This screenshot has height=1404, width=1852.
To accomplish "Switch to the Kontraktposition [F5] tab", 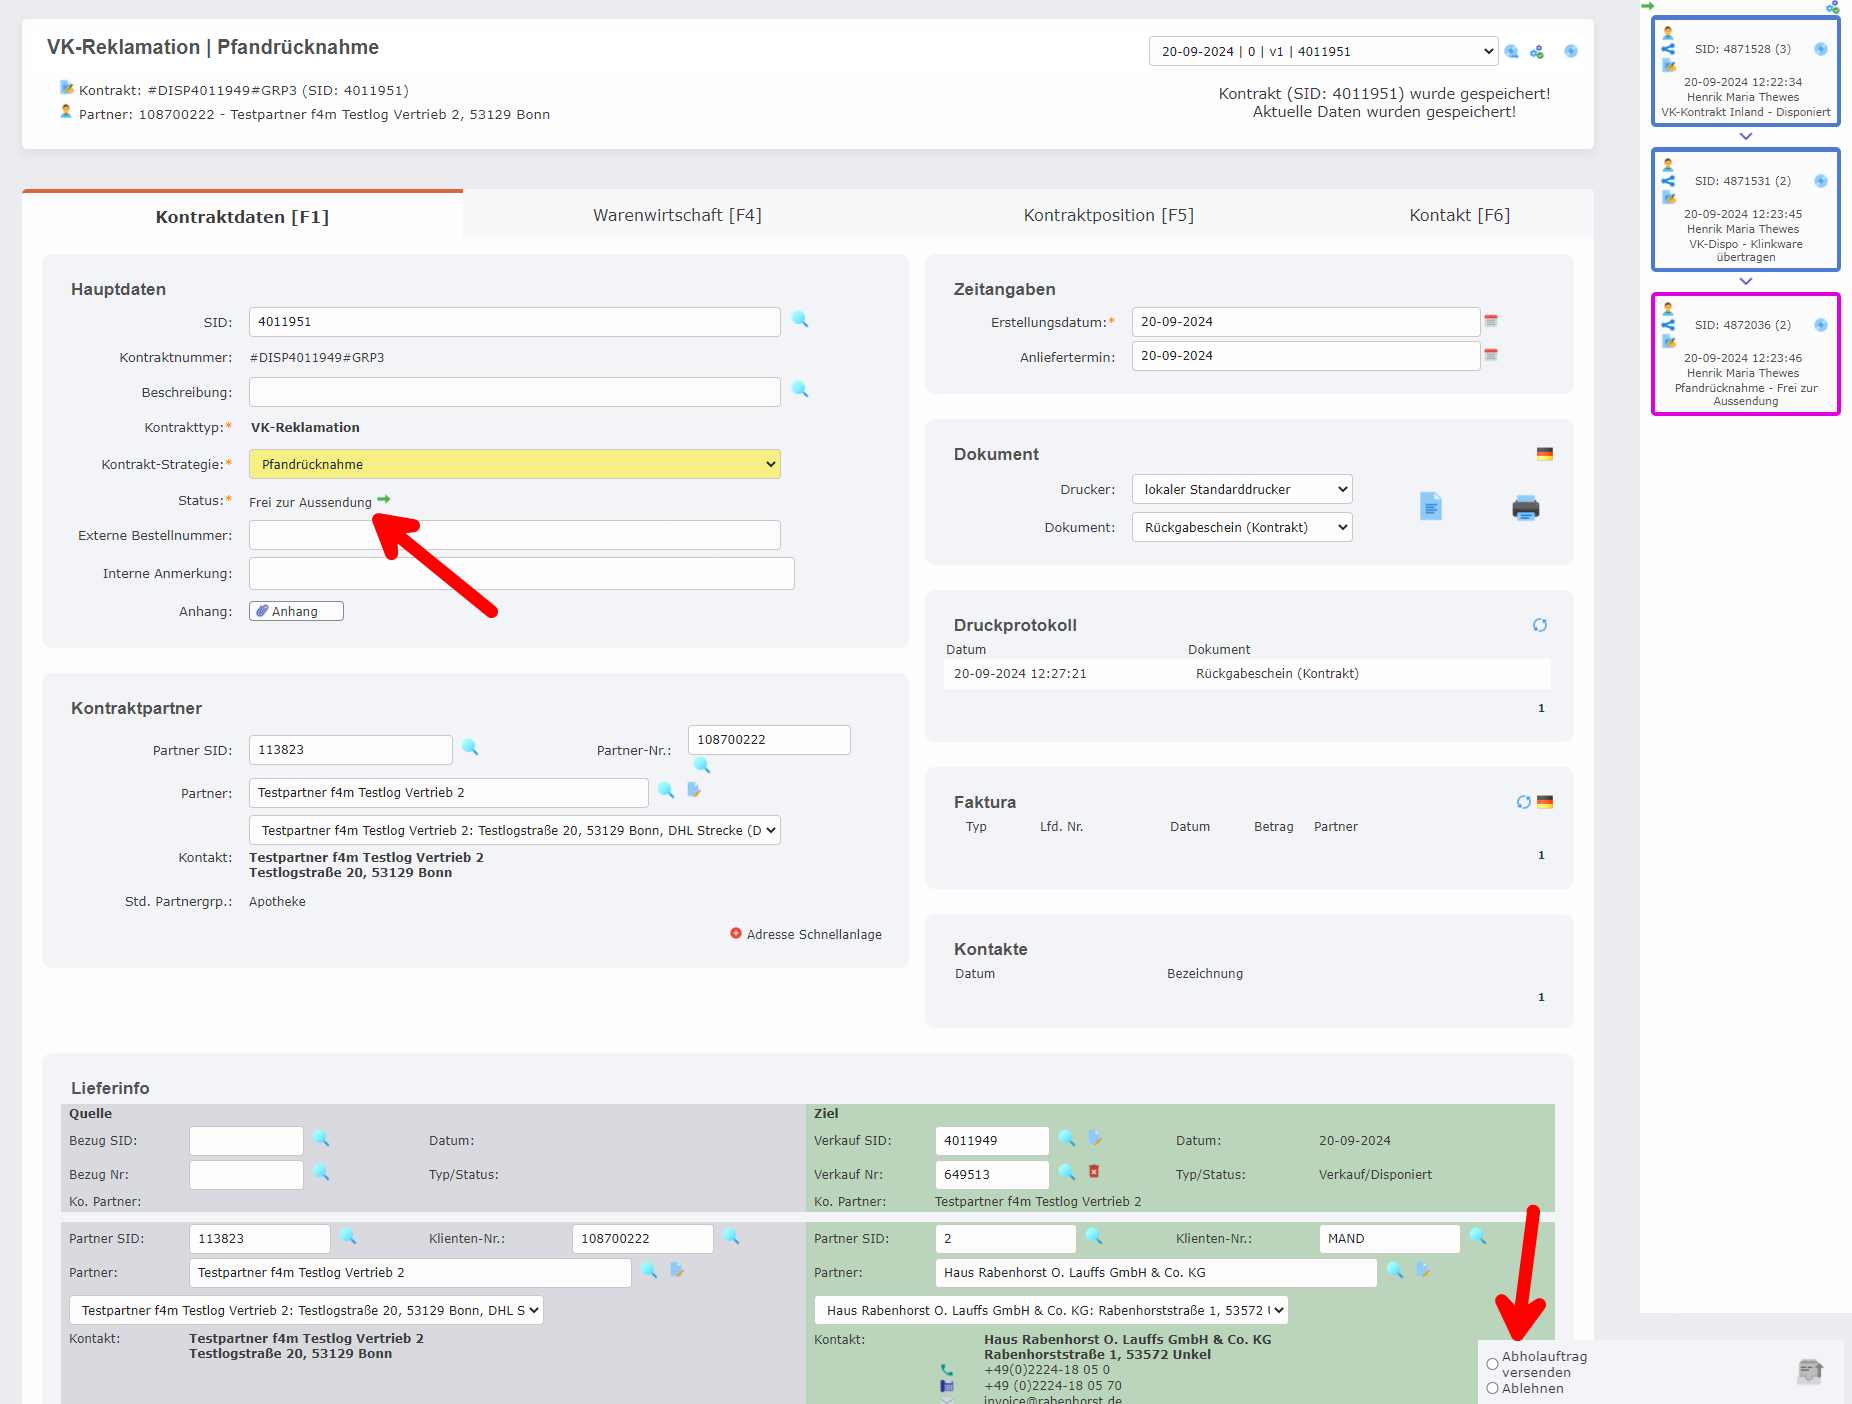I will pos(1108,215).
